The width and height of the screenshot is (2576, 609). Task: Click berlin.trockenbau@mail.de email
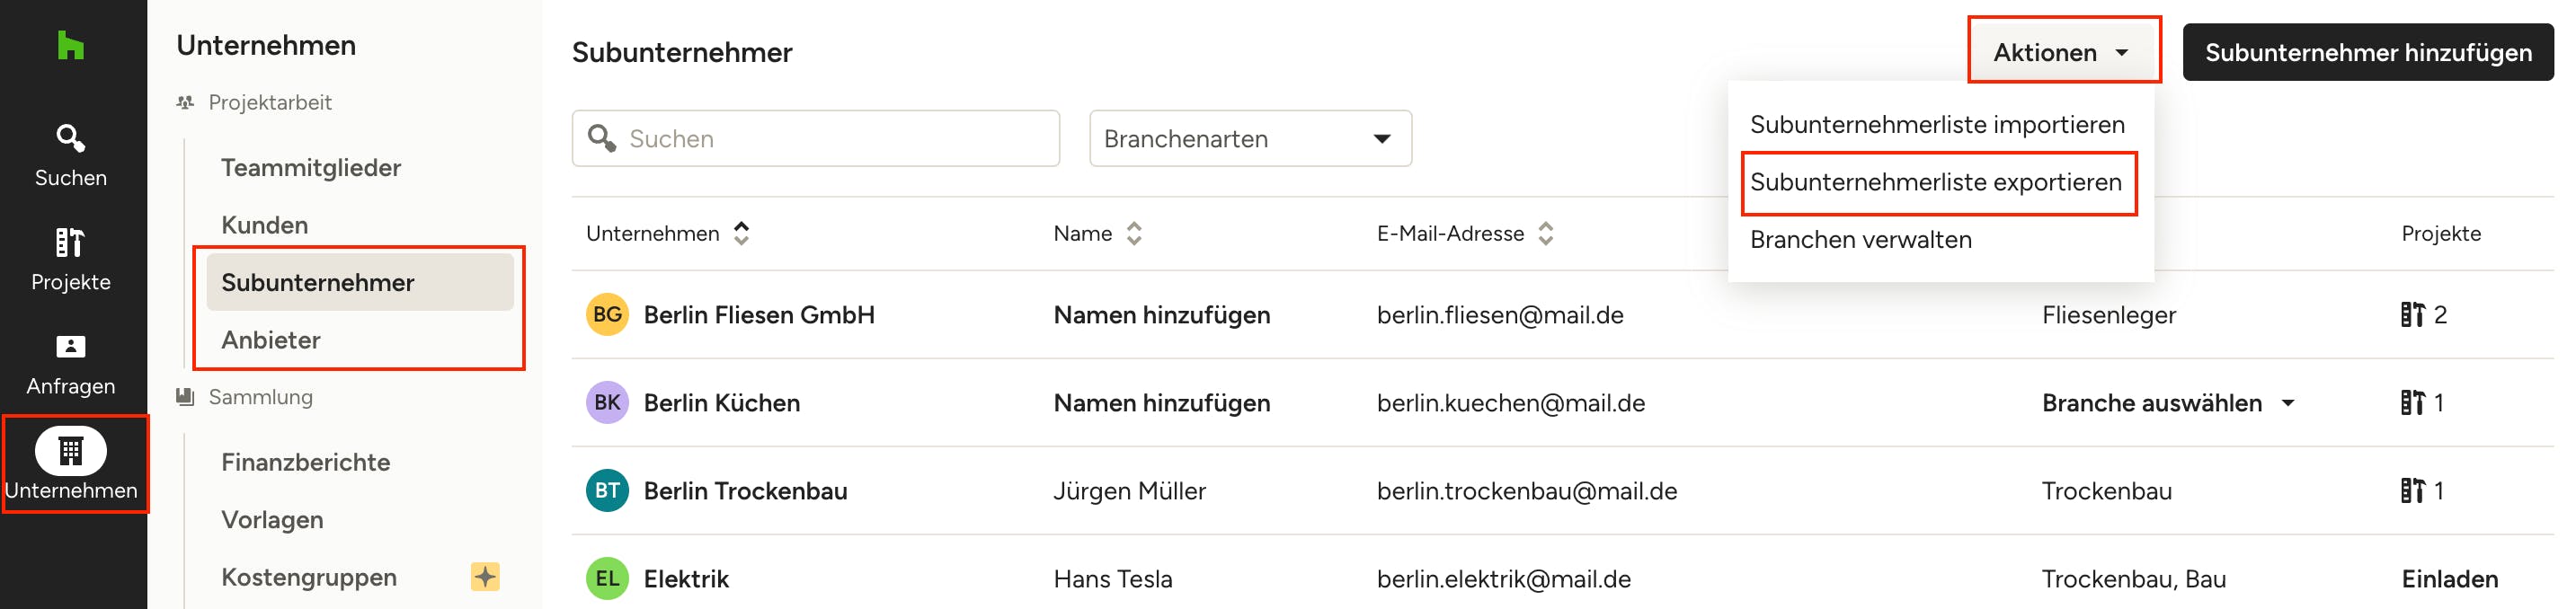click(1527, 491)
